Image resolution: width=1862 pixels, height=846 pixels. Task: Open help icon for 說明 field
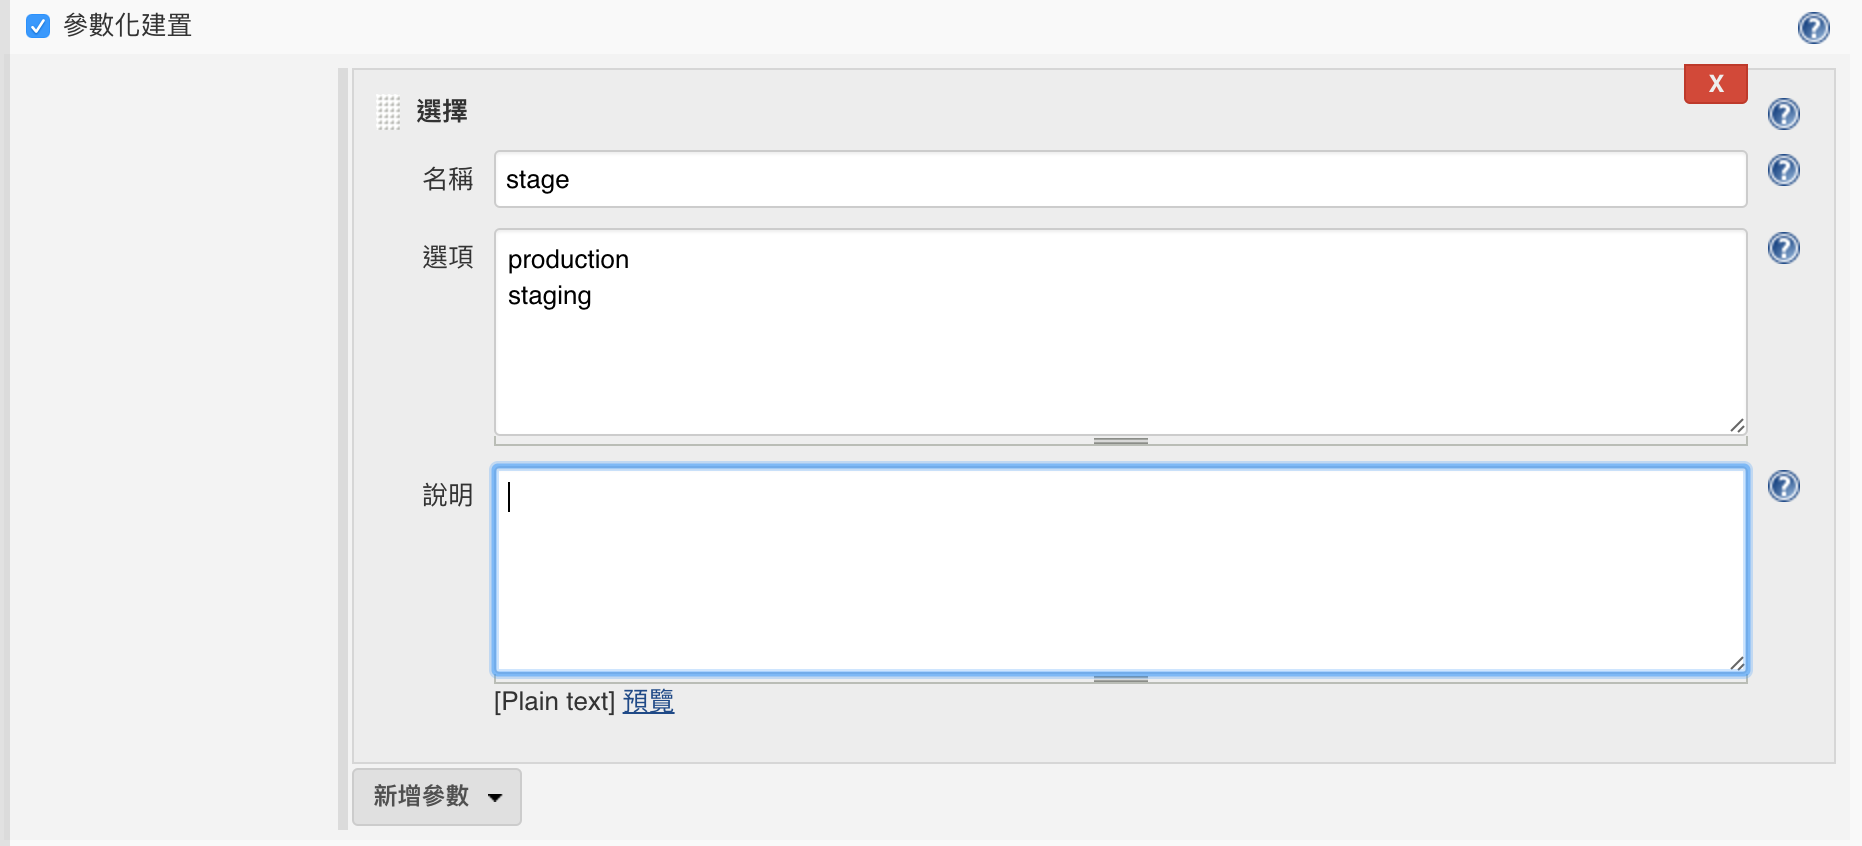click(x=1783, y=486)
